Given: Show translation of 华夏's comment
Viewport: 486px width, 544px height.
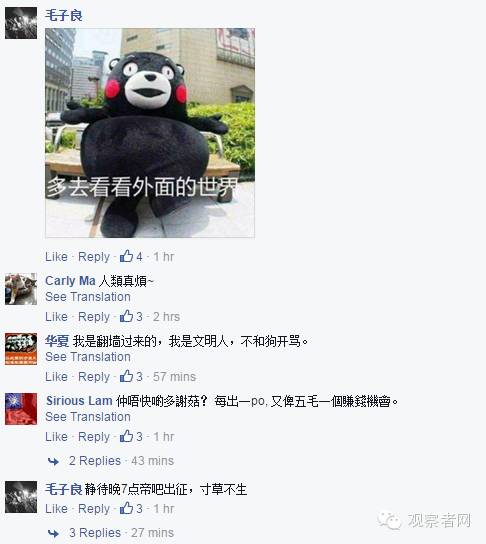Looking at the screenshot, I should point(88,357).
